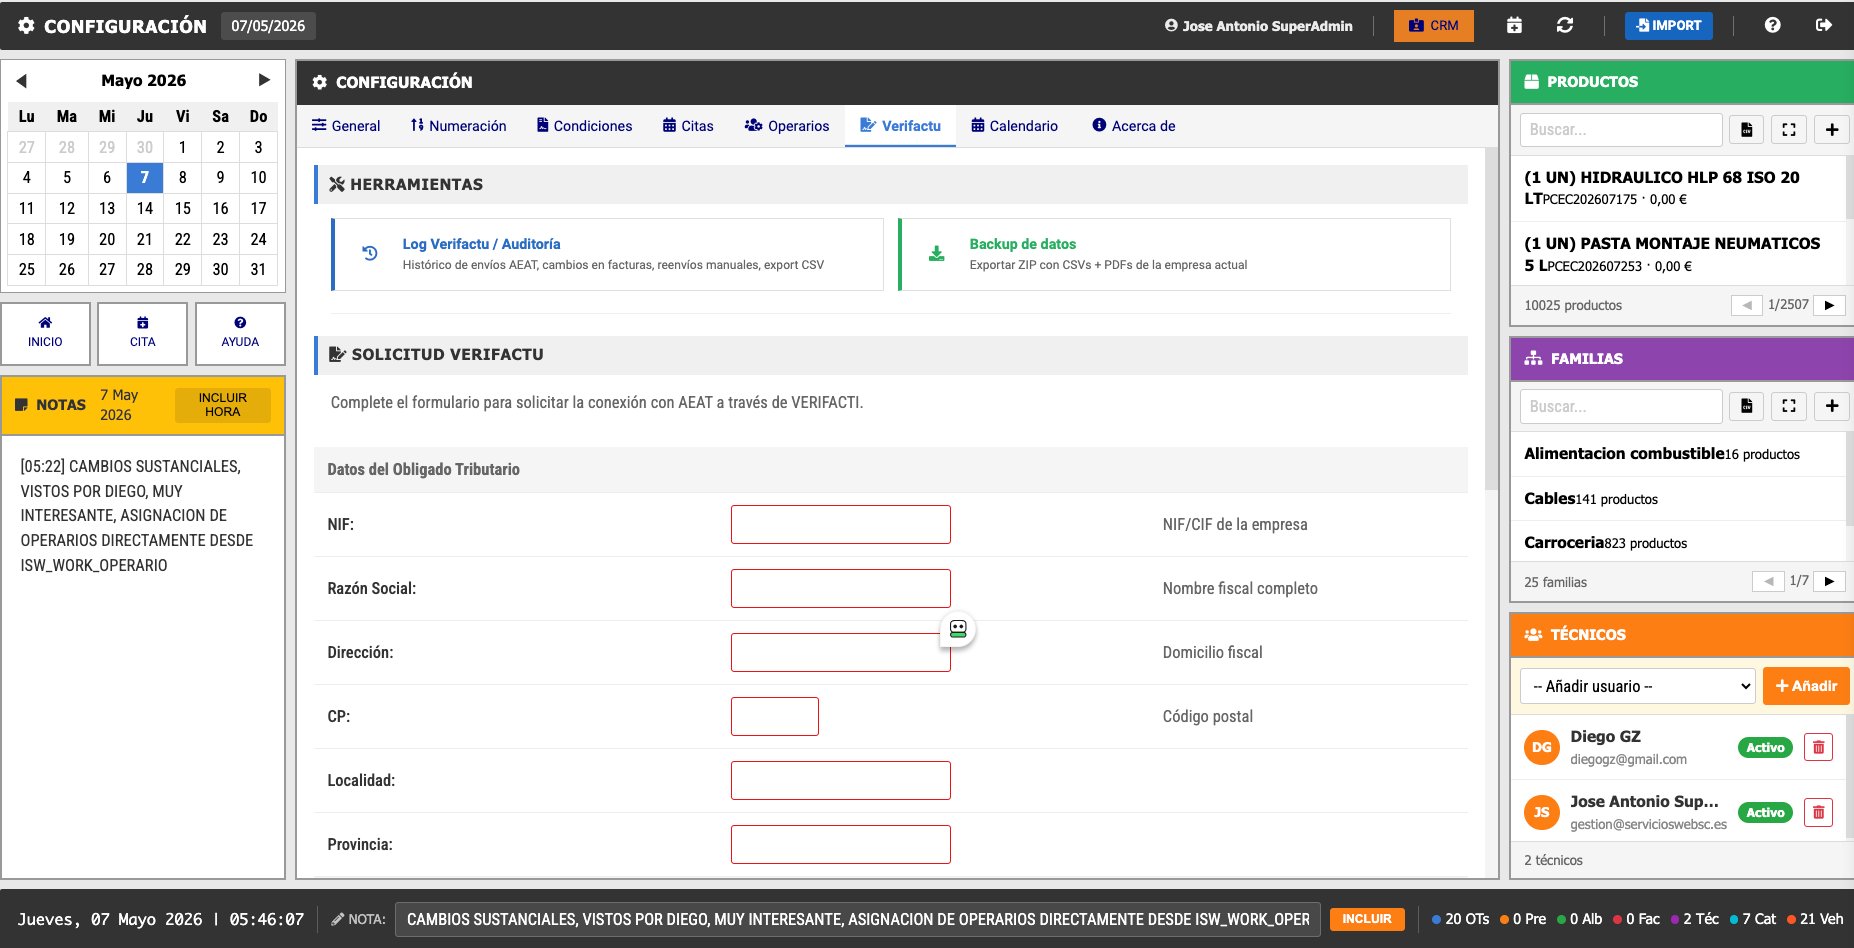Click the chatbot robot icon
Image resolution: width=1854 pixels, height=948 pixels.
pyautogui.click(x=958, y=629)
